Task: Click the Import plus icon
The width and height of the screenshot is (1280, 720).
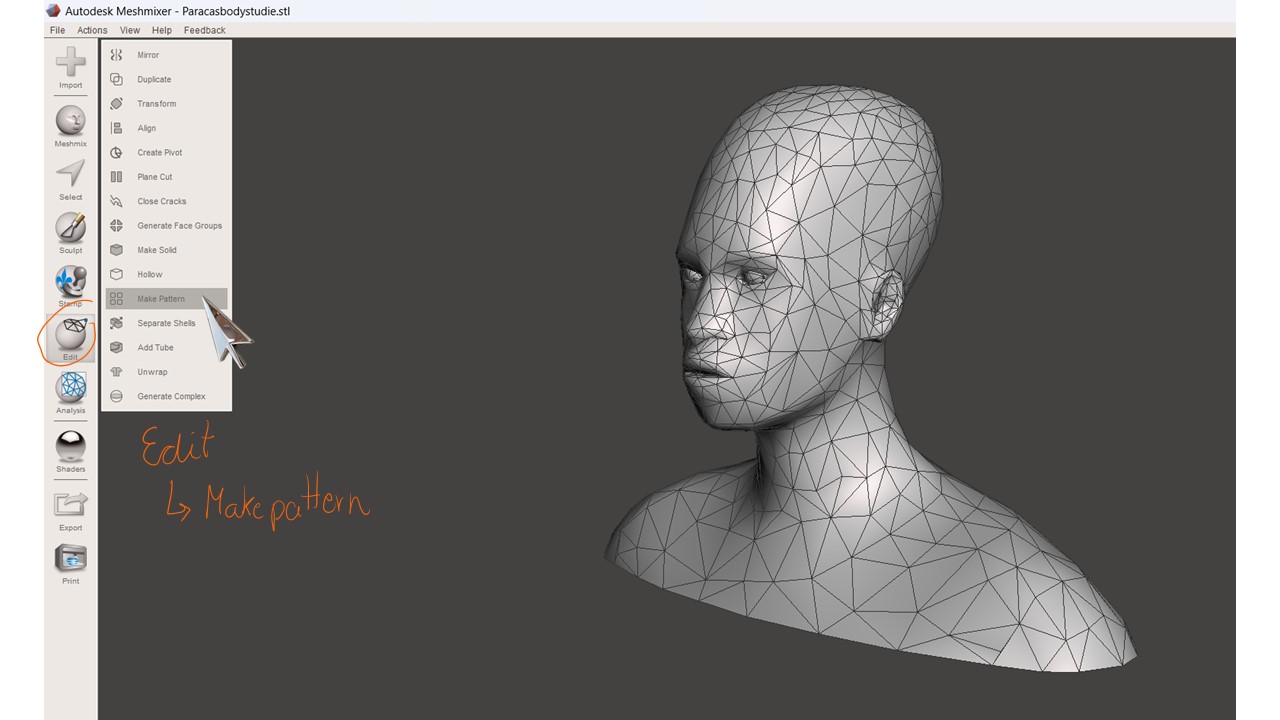Action: pos(70,62)
